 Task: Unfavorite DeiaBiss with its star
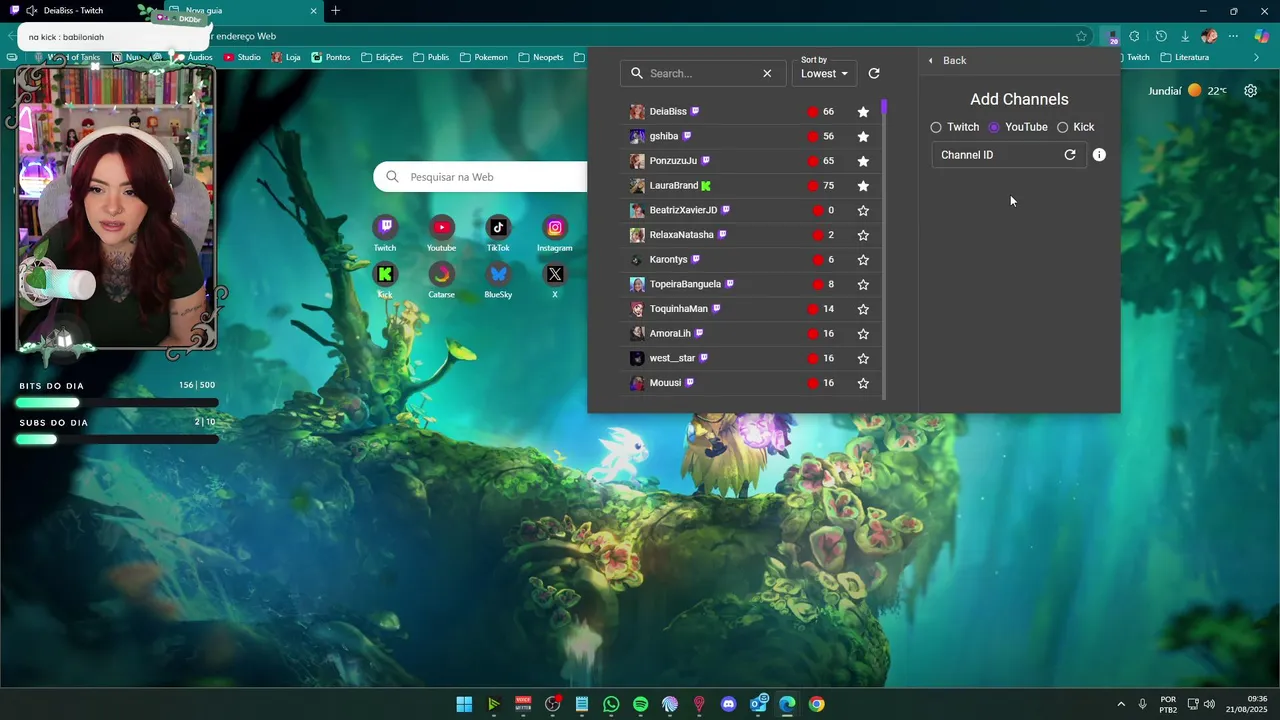(x=863, y=112)
